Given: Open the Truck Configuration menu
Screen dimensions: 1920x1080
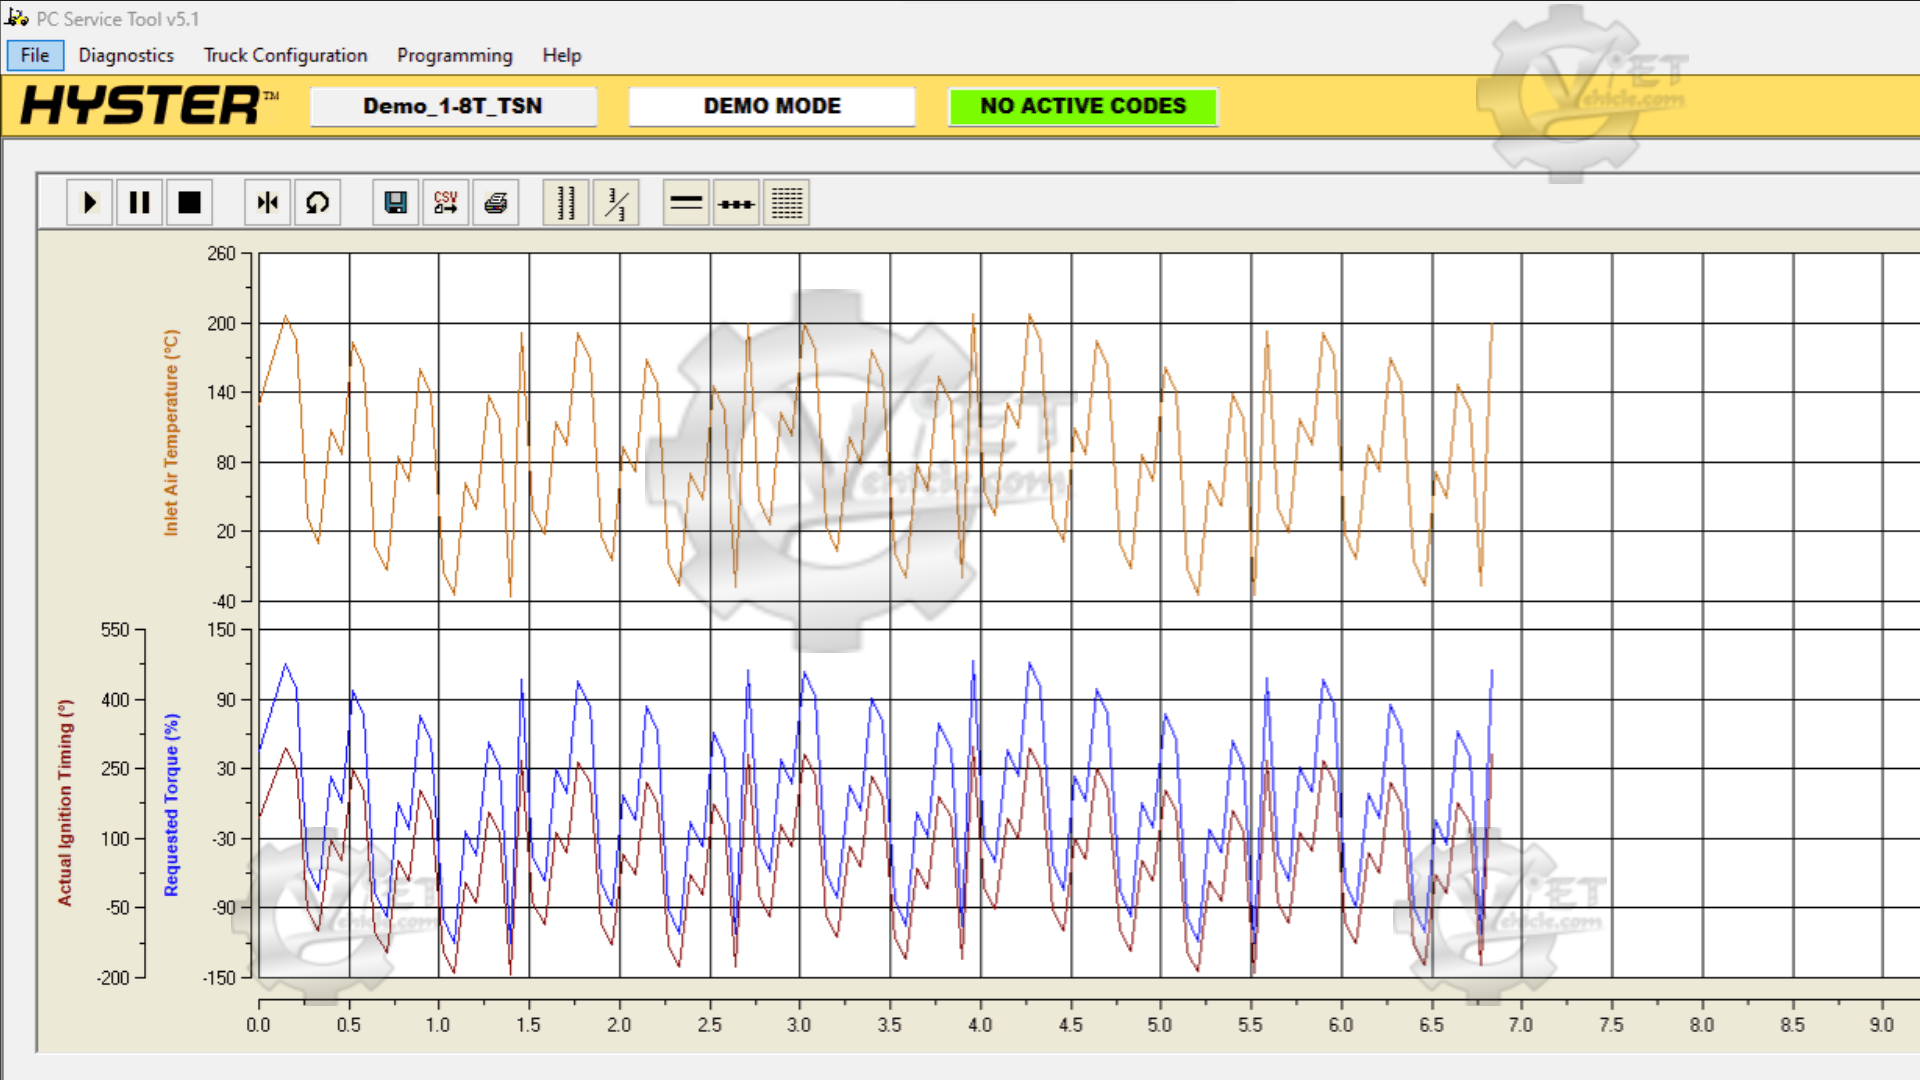Looking at the screenshot, I should tap(285, 55).
